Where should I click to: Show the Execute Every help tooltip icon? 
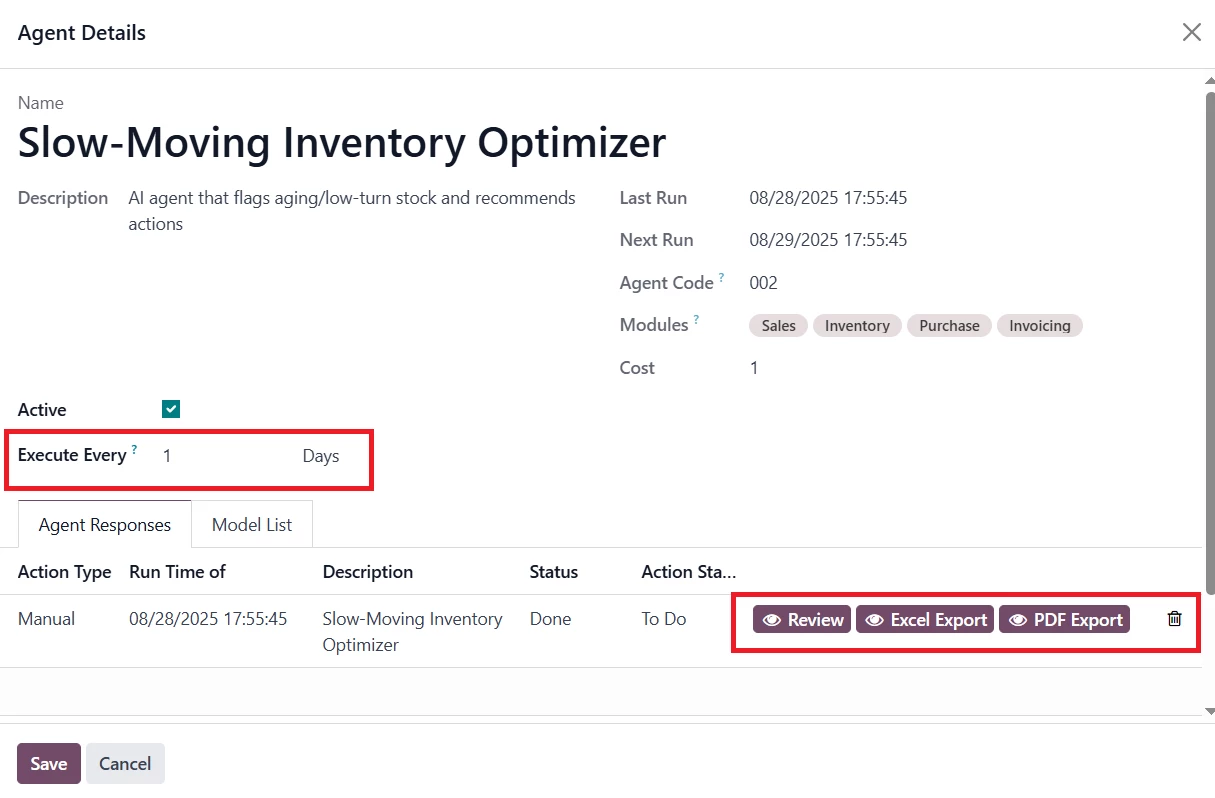pyautogui.click(x=135, y=450)
